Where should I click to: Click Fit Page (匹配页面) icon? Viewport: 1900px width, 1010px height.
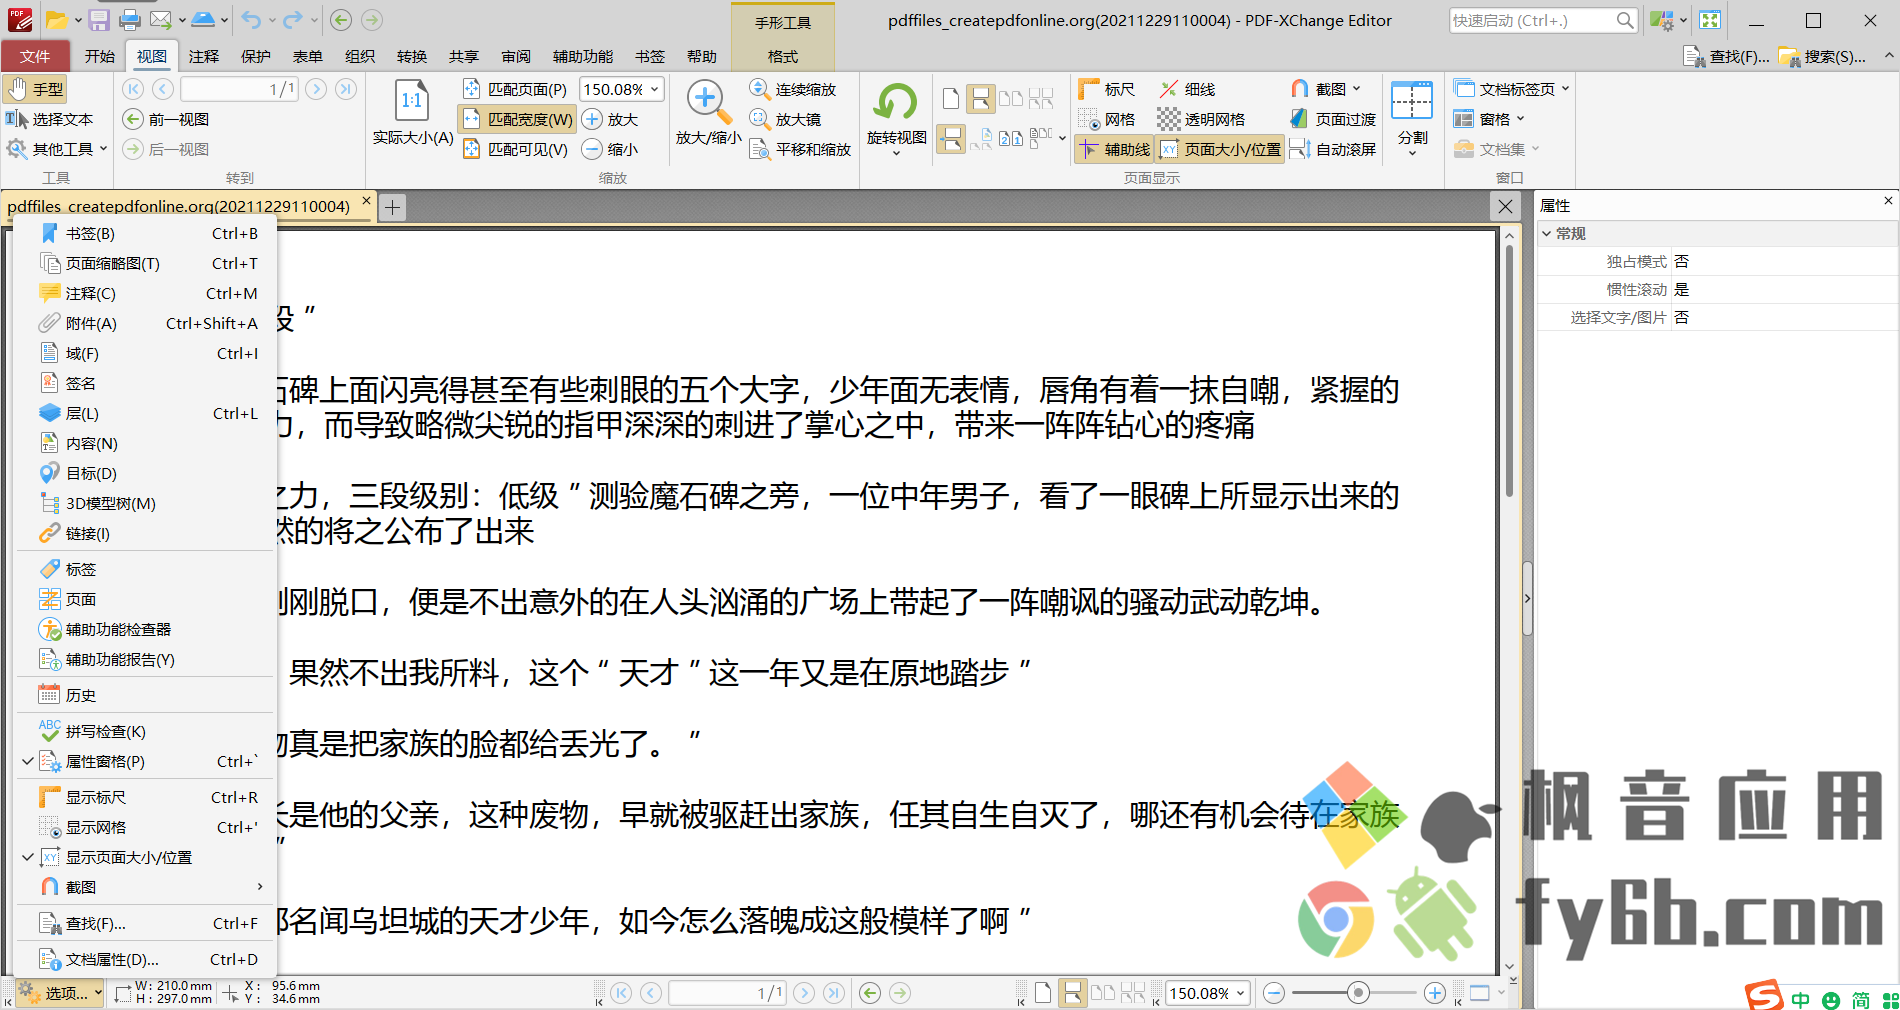[x=472, y=89]
